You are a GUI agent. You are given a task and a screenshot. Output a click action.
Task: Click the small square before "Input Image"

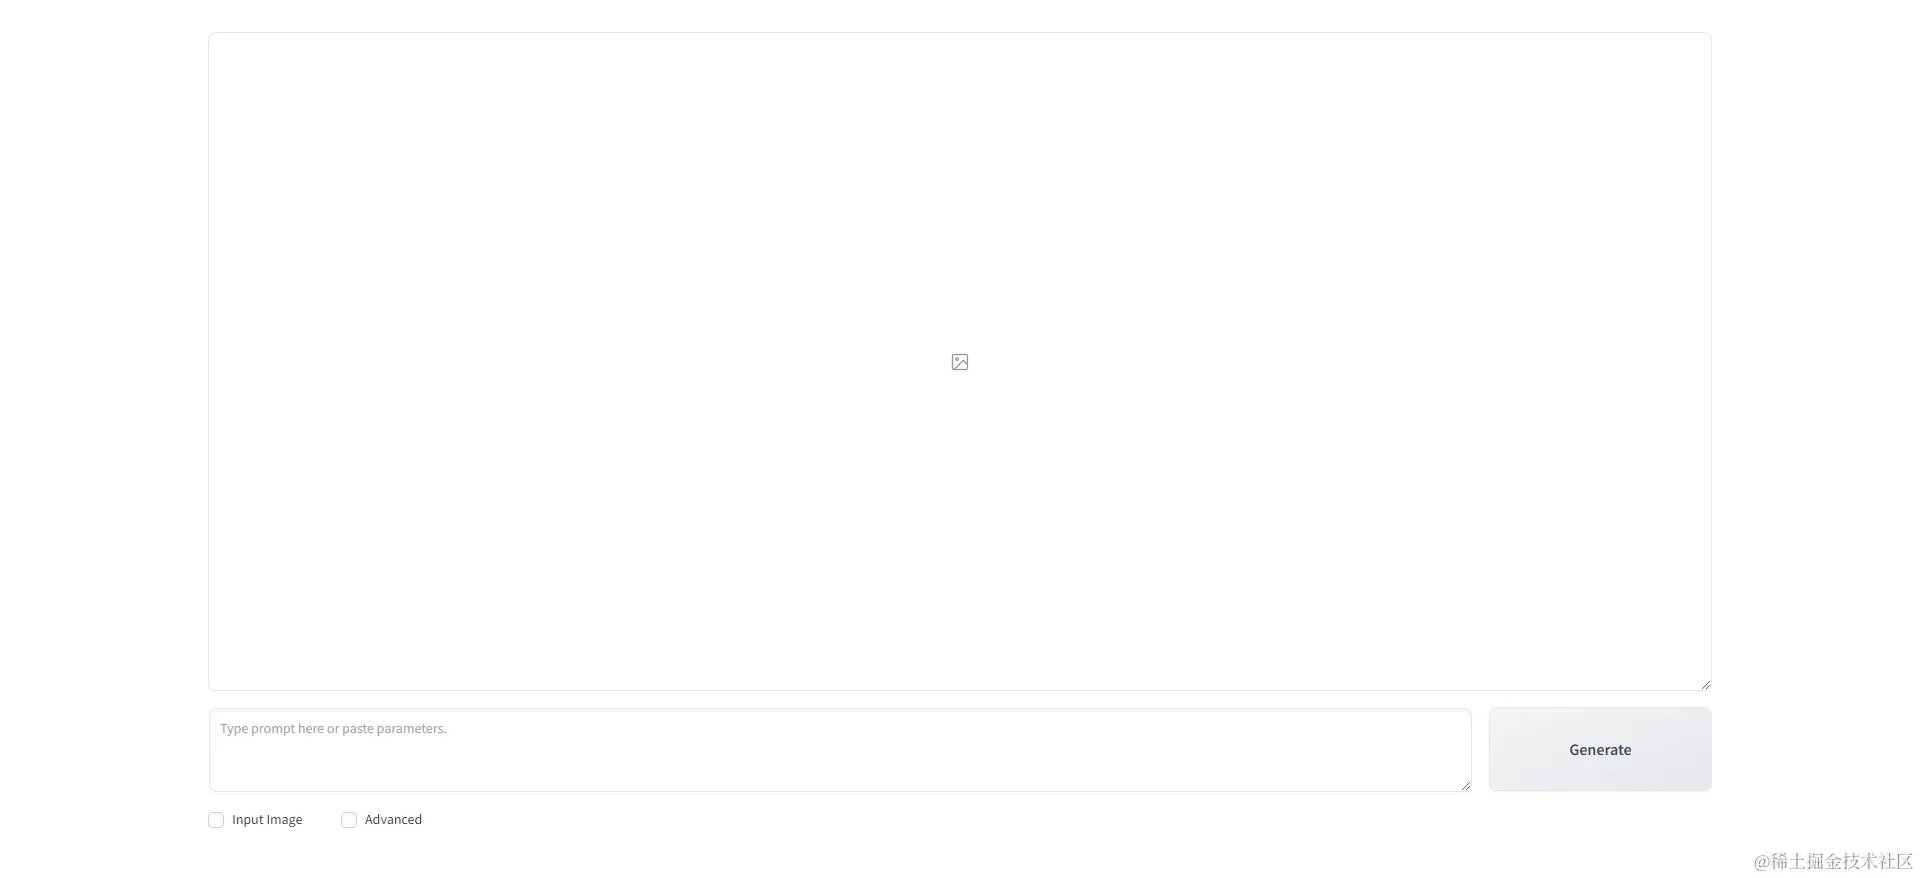tap(216, 820)
